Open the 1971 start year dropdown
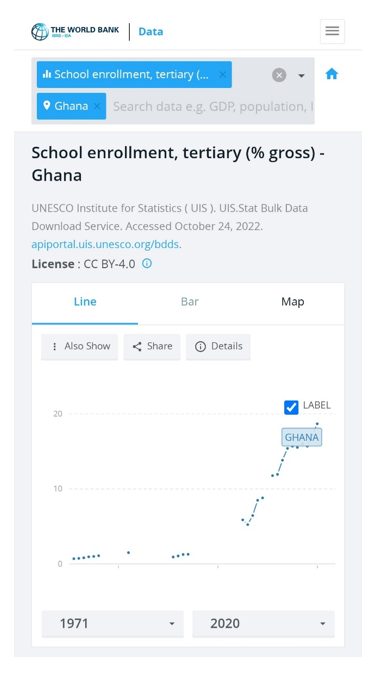The image size is (368, 677). coord(113,623)
